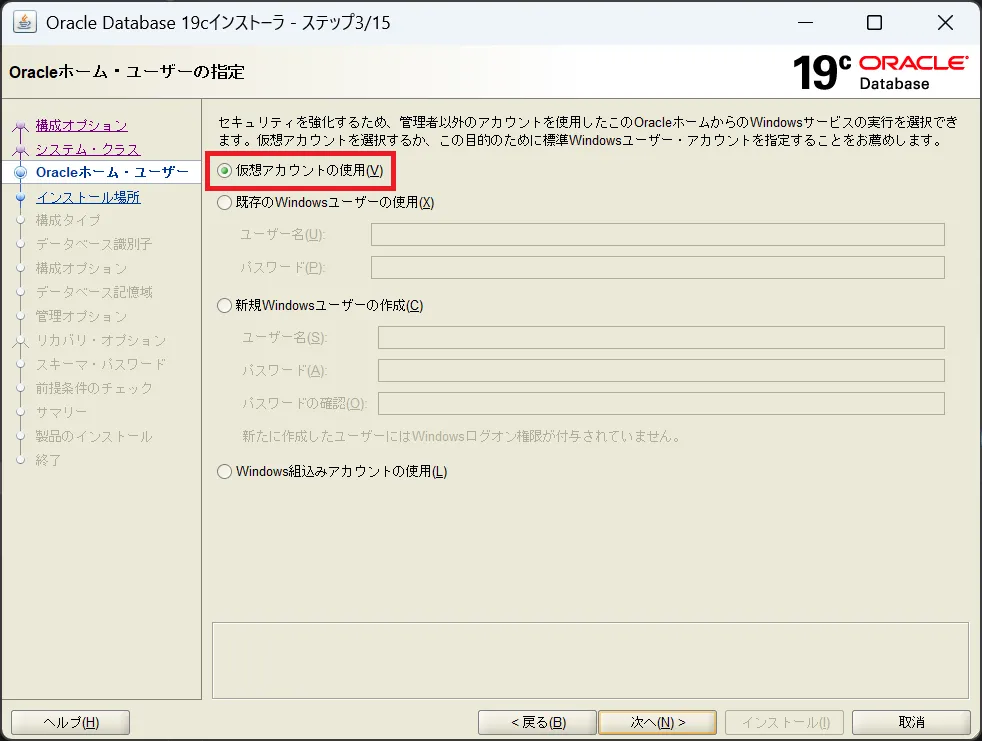Click disabled サマリー step
This screenshot has height=741, width=982.
(61, 412)
